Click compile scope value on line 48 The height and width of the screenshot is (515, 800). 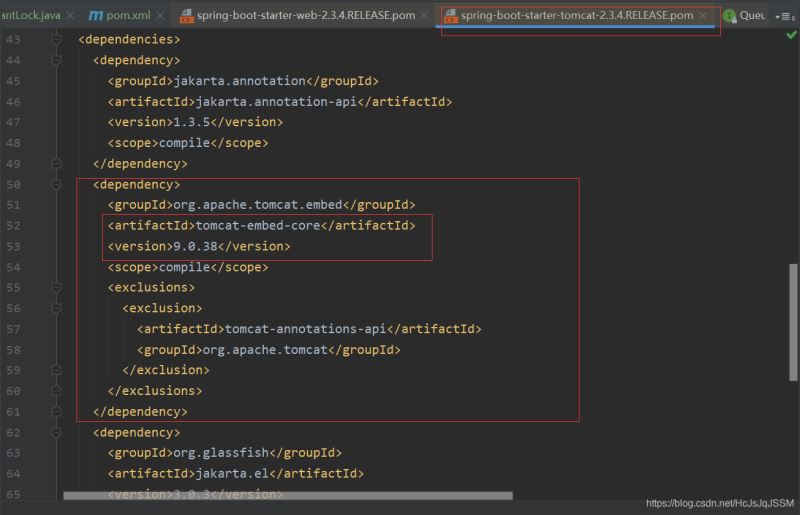coord(185,143)
